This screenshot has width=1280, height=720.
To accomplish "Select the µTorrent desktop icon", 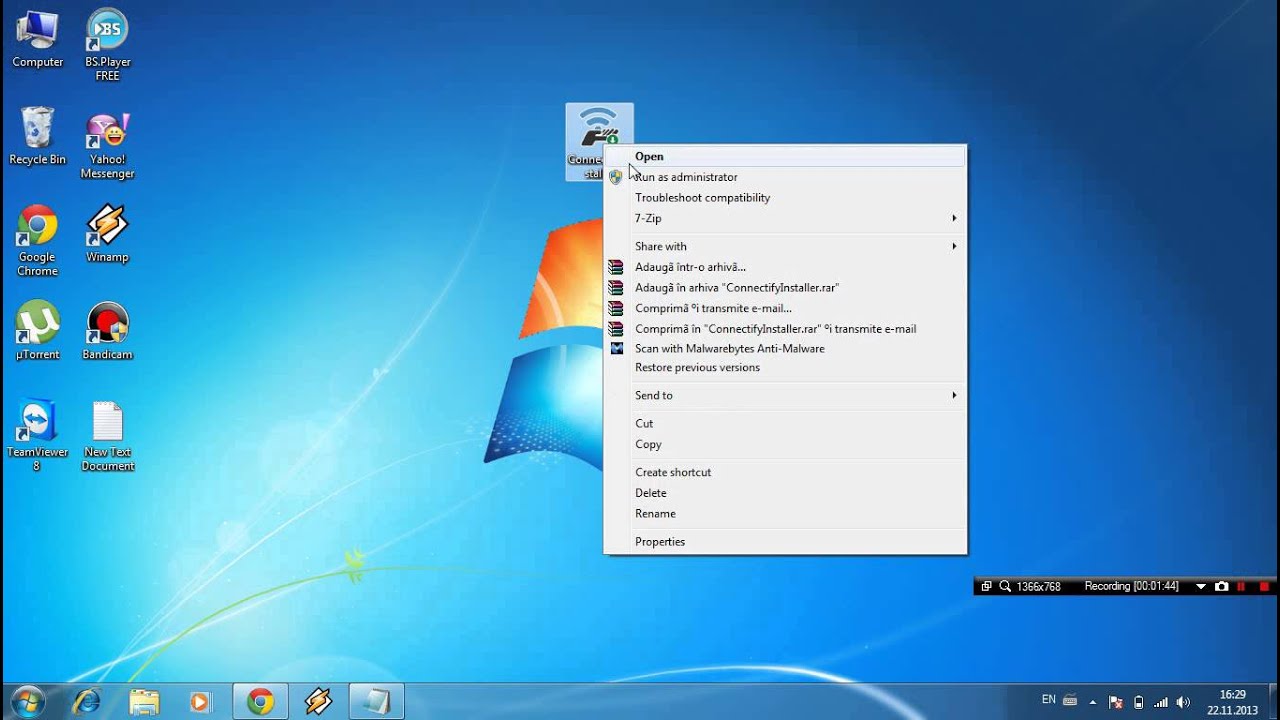I will click(x=37, y=331).
